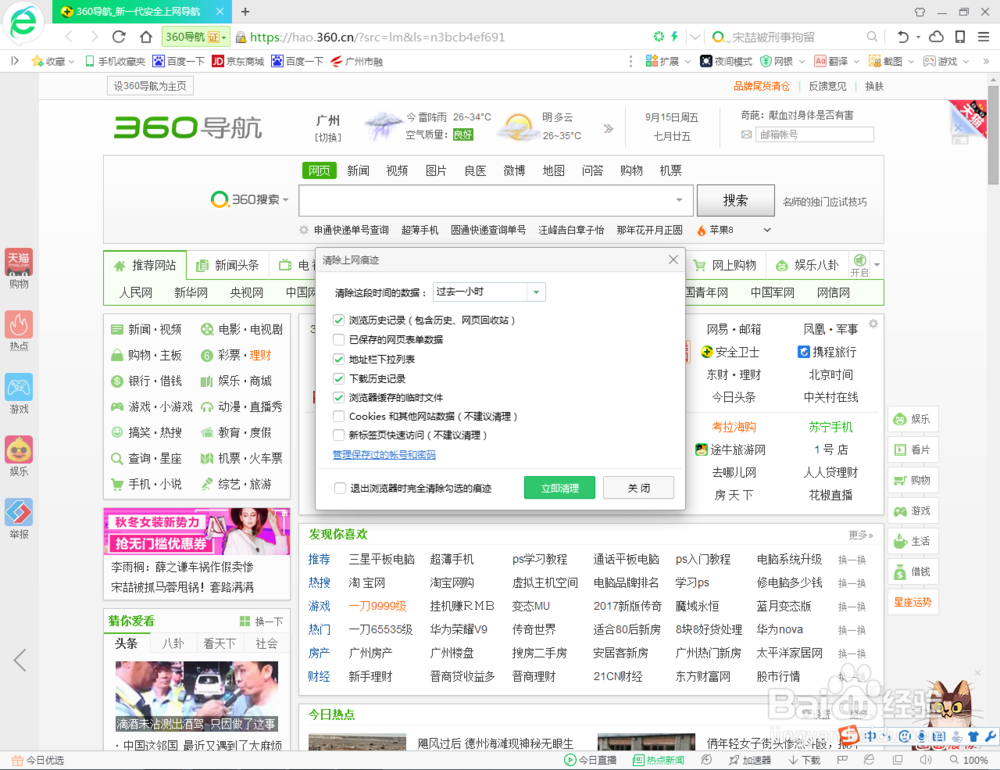Click the 网银 online banking icon

pyautogui.click(x=766, y=61)
